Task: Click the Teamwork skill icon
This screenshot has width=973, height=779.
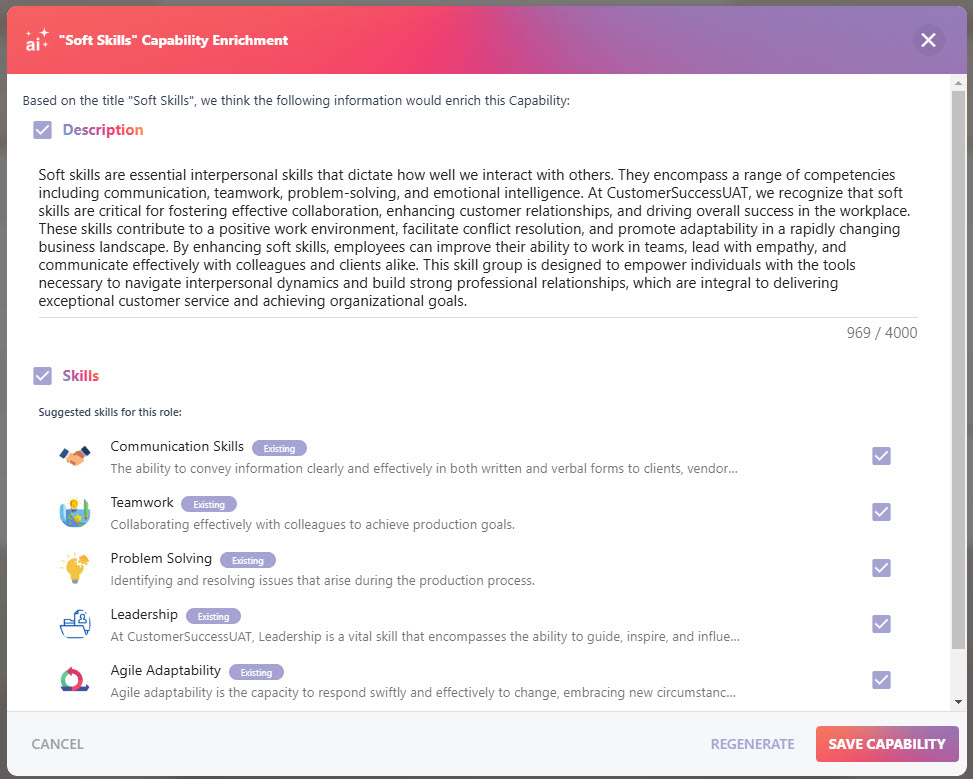Action: 74,512
